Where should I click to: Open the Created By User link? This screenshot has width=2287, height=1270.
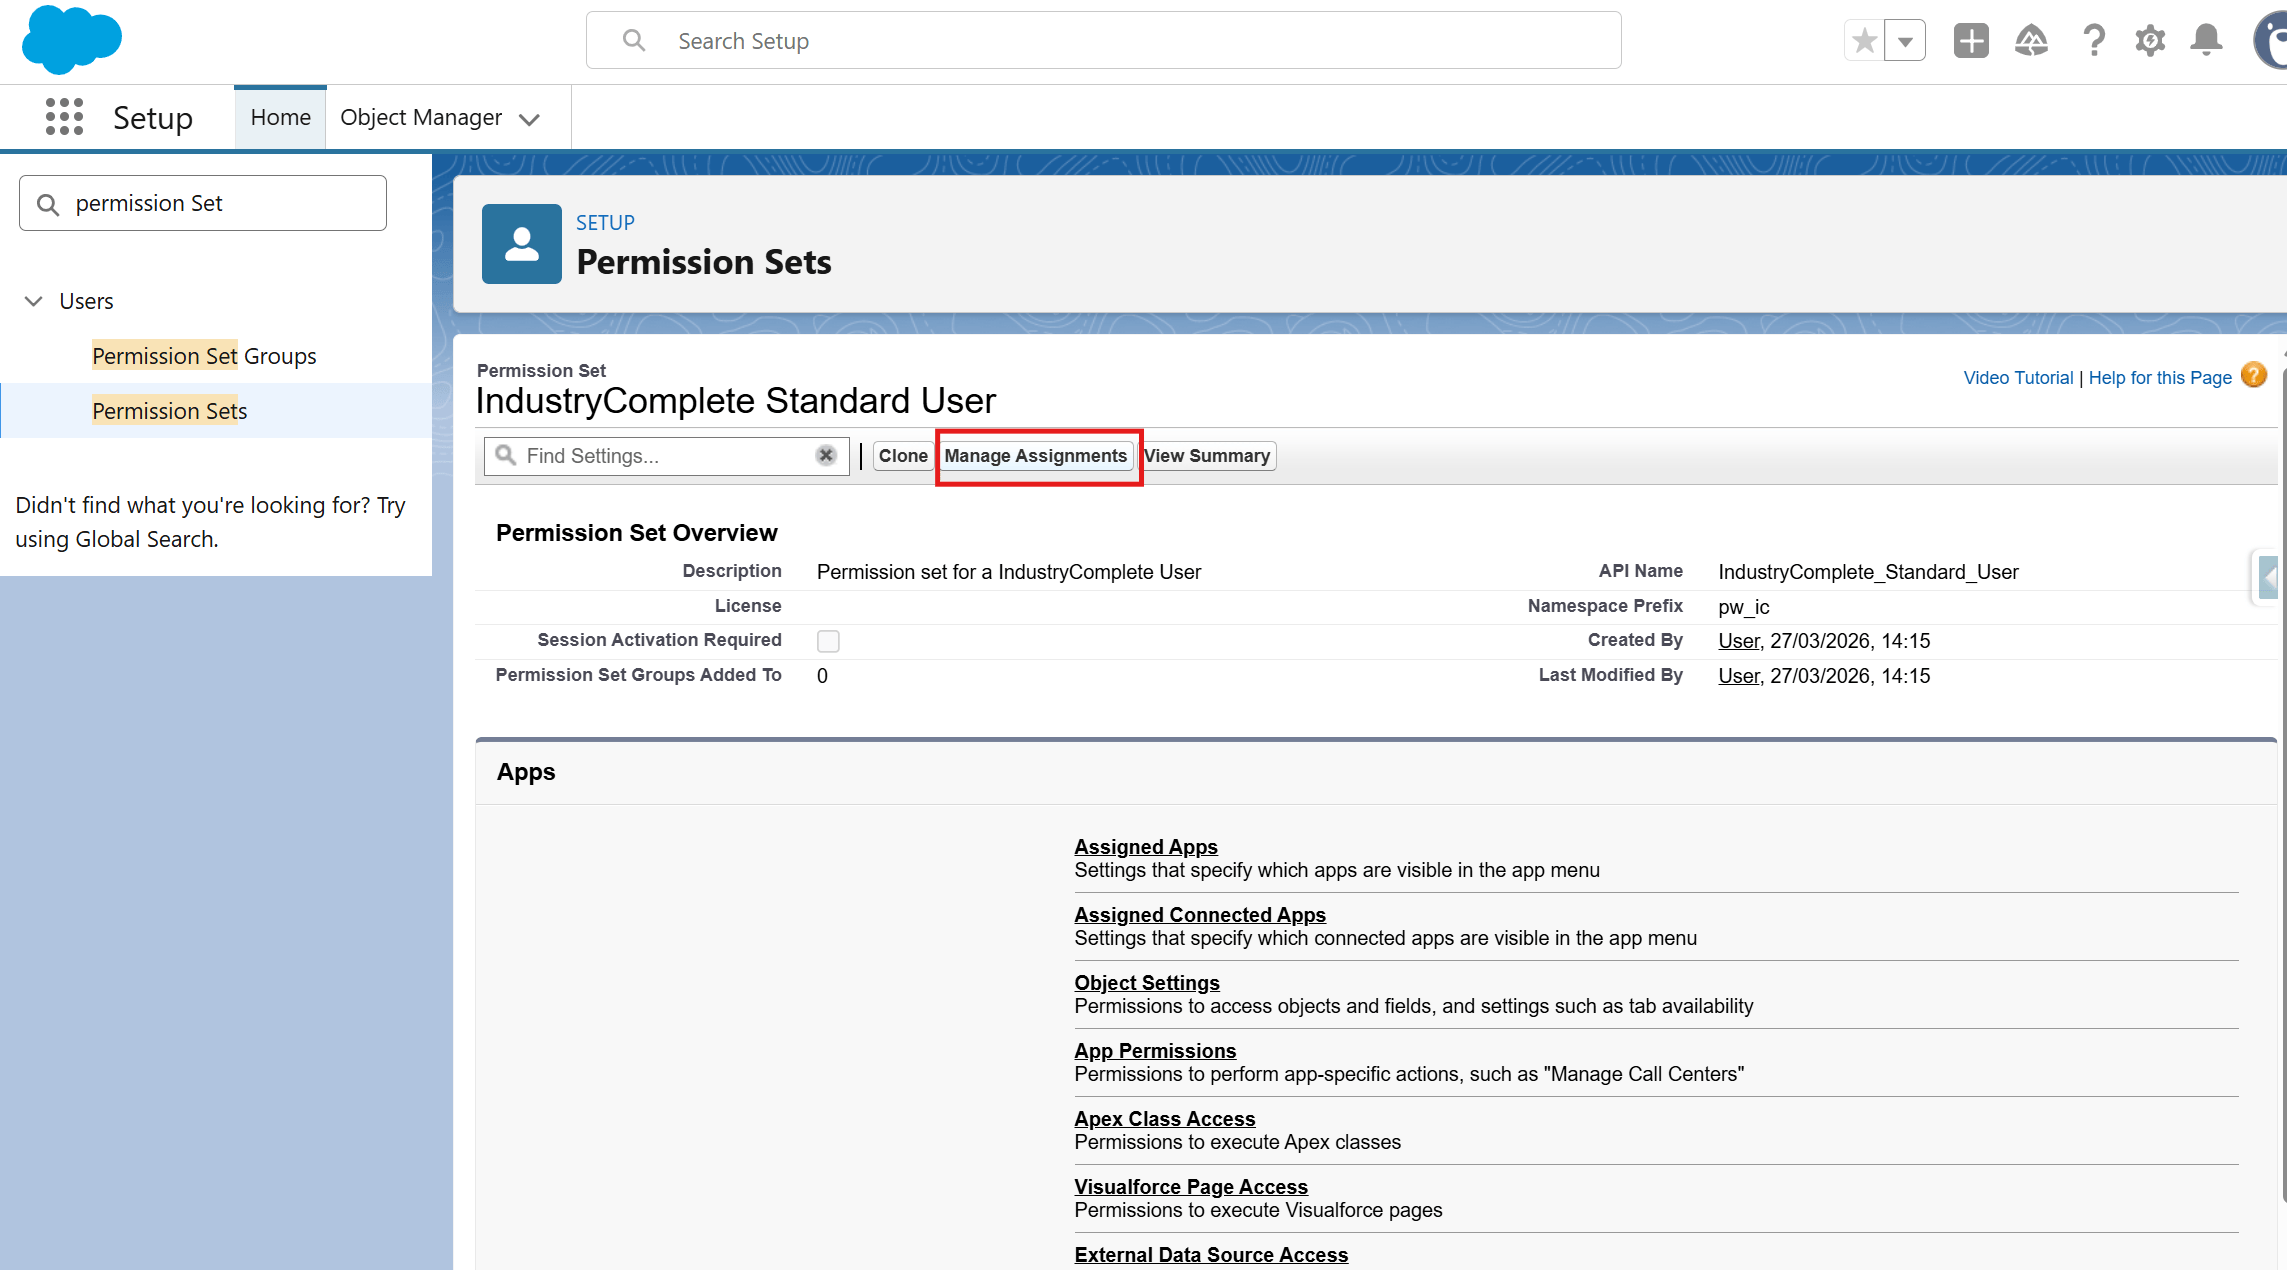coord(1739,641)
